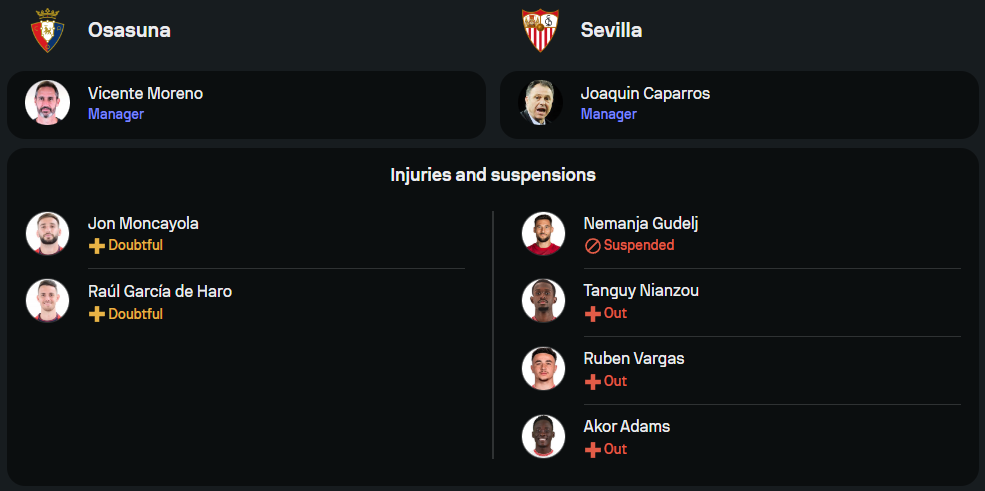Click Nemanja Gudelj's player avatar
The height and width of the screenshot is (491, 985).
click(543, 233)
